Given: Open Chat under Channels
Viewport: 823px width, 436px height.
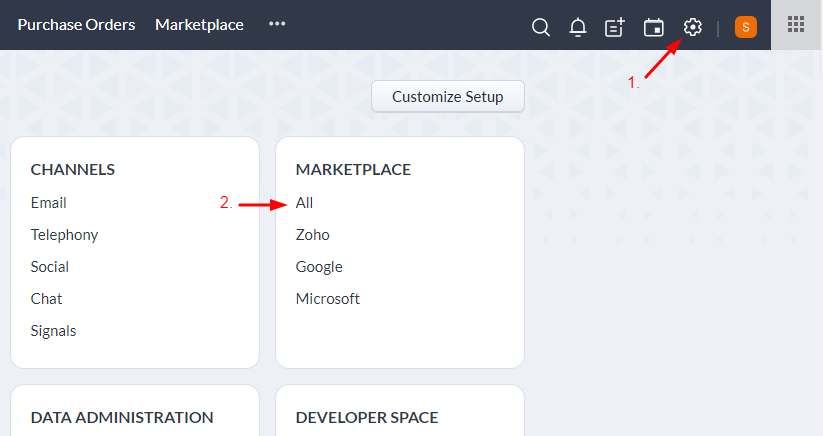Looking at the screenshot, I should 46,299.
